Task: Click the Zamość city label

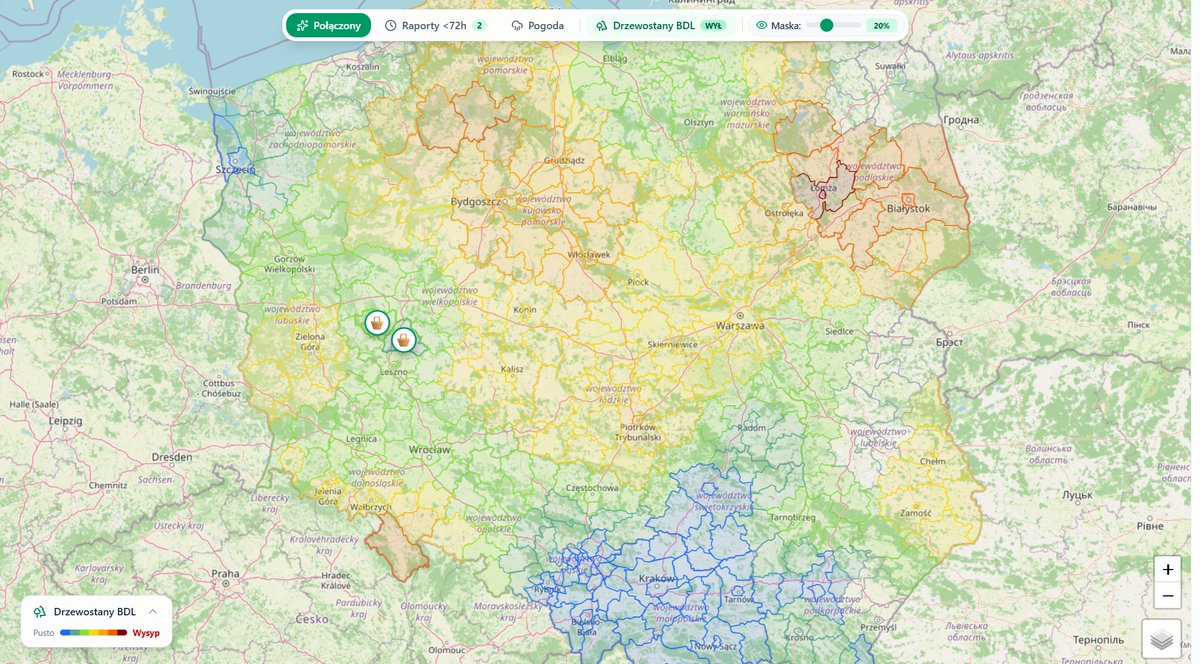Action: pos(916,511)
